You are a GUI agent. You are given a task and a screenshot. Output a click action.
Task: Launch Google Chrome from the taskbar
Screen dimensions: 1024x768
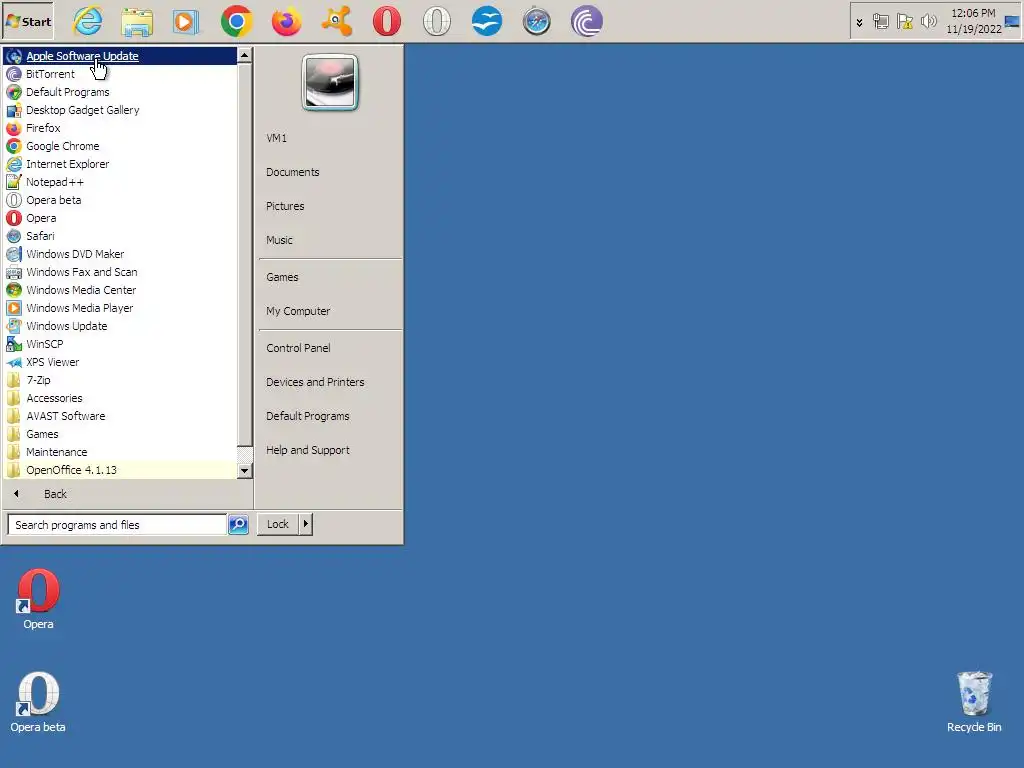click(x=236, y=21)
